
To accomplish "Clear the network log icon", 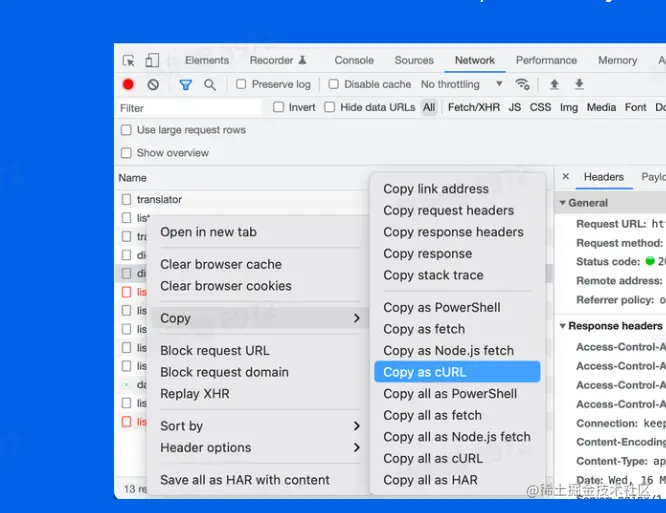I will (x=153, y=85).
